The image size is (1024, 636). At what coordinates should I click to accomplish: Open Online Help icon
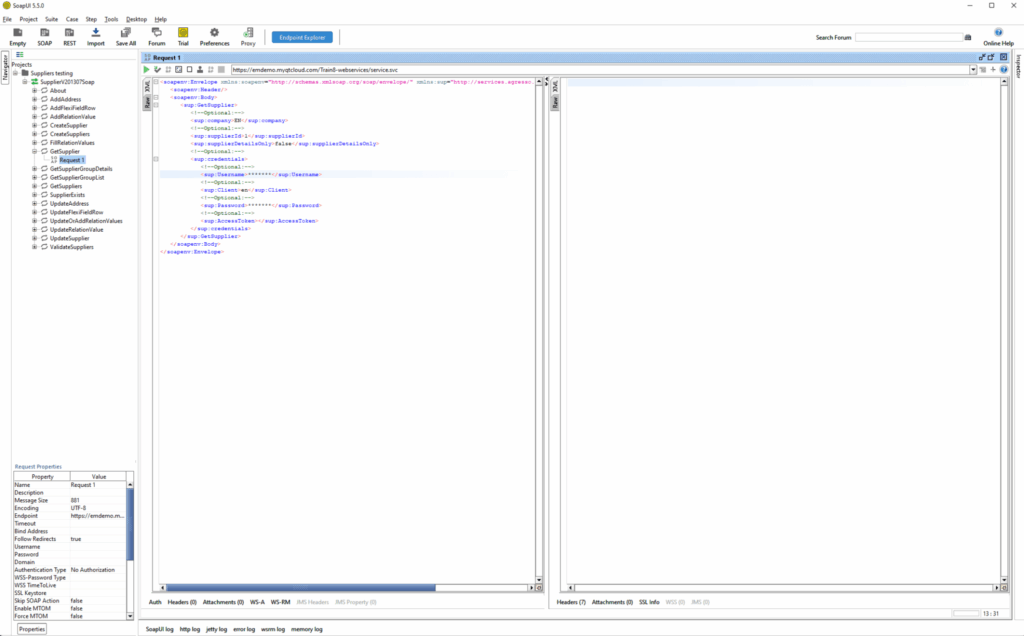click(998, 36)
